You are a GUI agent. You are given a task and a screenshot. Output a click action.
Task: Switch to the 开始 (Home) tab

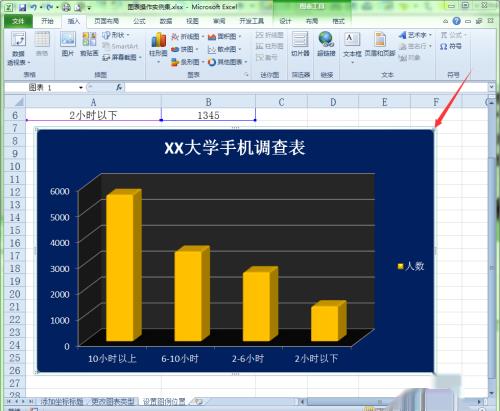point(47,21)
